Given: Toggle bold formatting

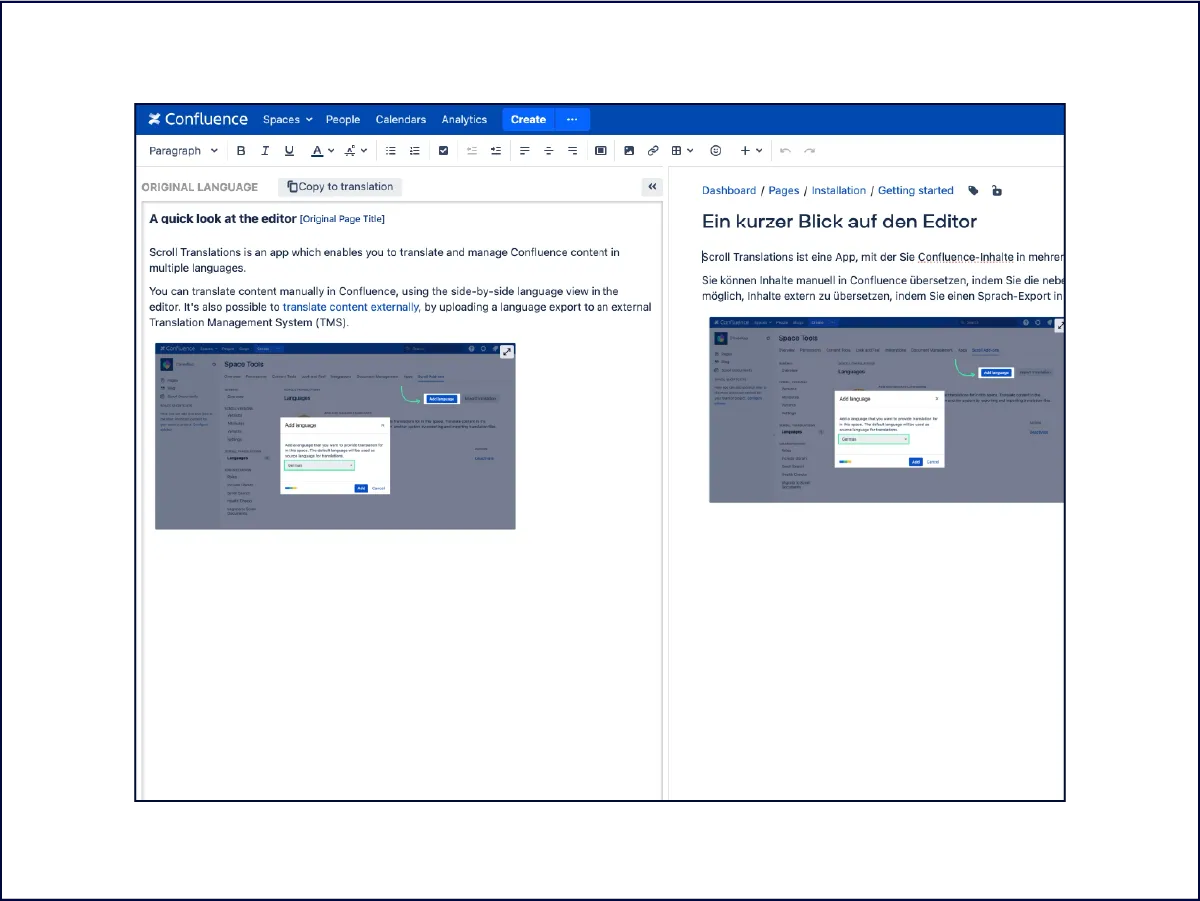Looking at the screenshot, I should 241,151.
